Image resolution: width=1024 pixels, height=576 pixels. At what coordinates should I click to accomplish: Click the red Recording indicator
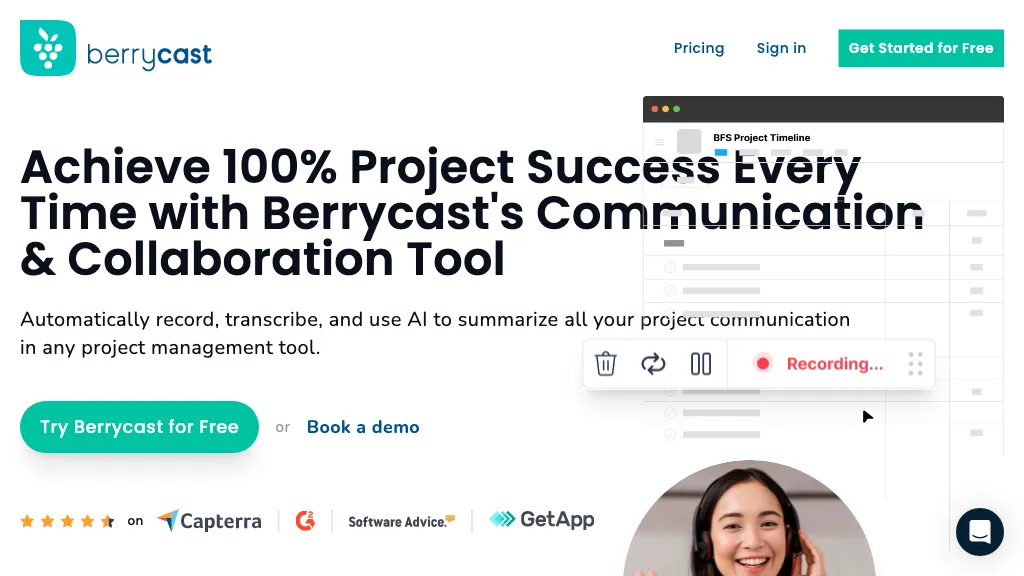click(x=822, y=363)
